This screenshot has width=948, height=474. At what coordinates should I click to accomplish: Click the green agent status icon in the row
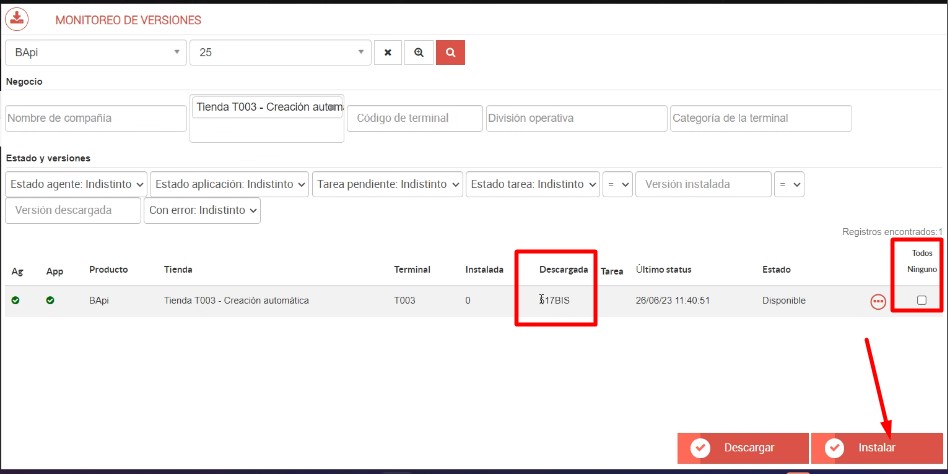[x=16, y=300]
